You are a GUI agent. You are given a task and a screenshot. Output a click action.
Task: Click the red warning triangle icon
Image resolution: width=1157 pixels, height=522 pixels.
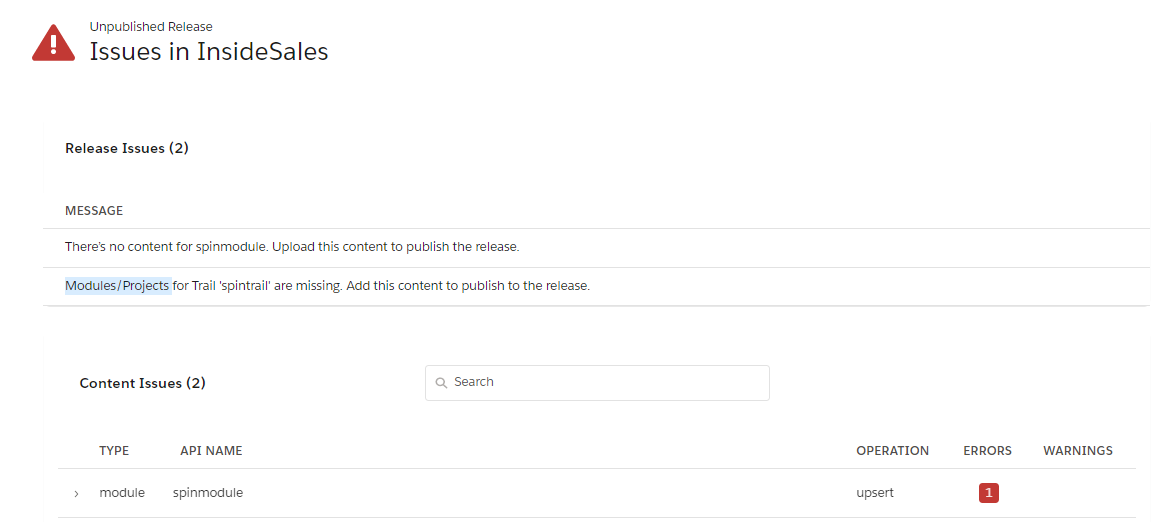click(x=53, y=43)
